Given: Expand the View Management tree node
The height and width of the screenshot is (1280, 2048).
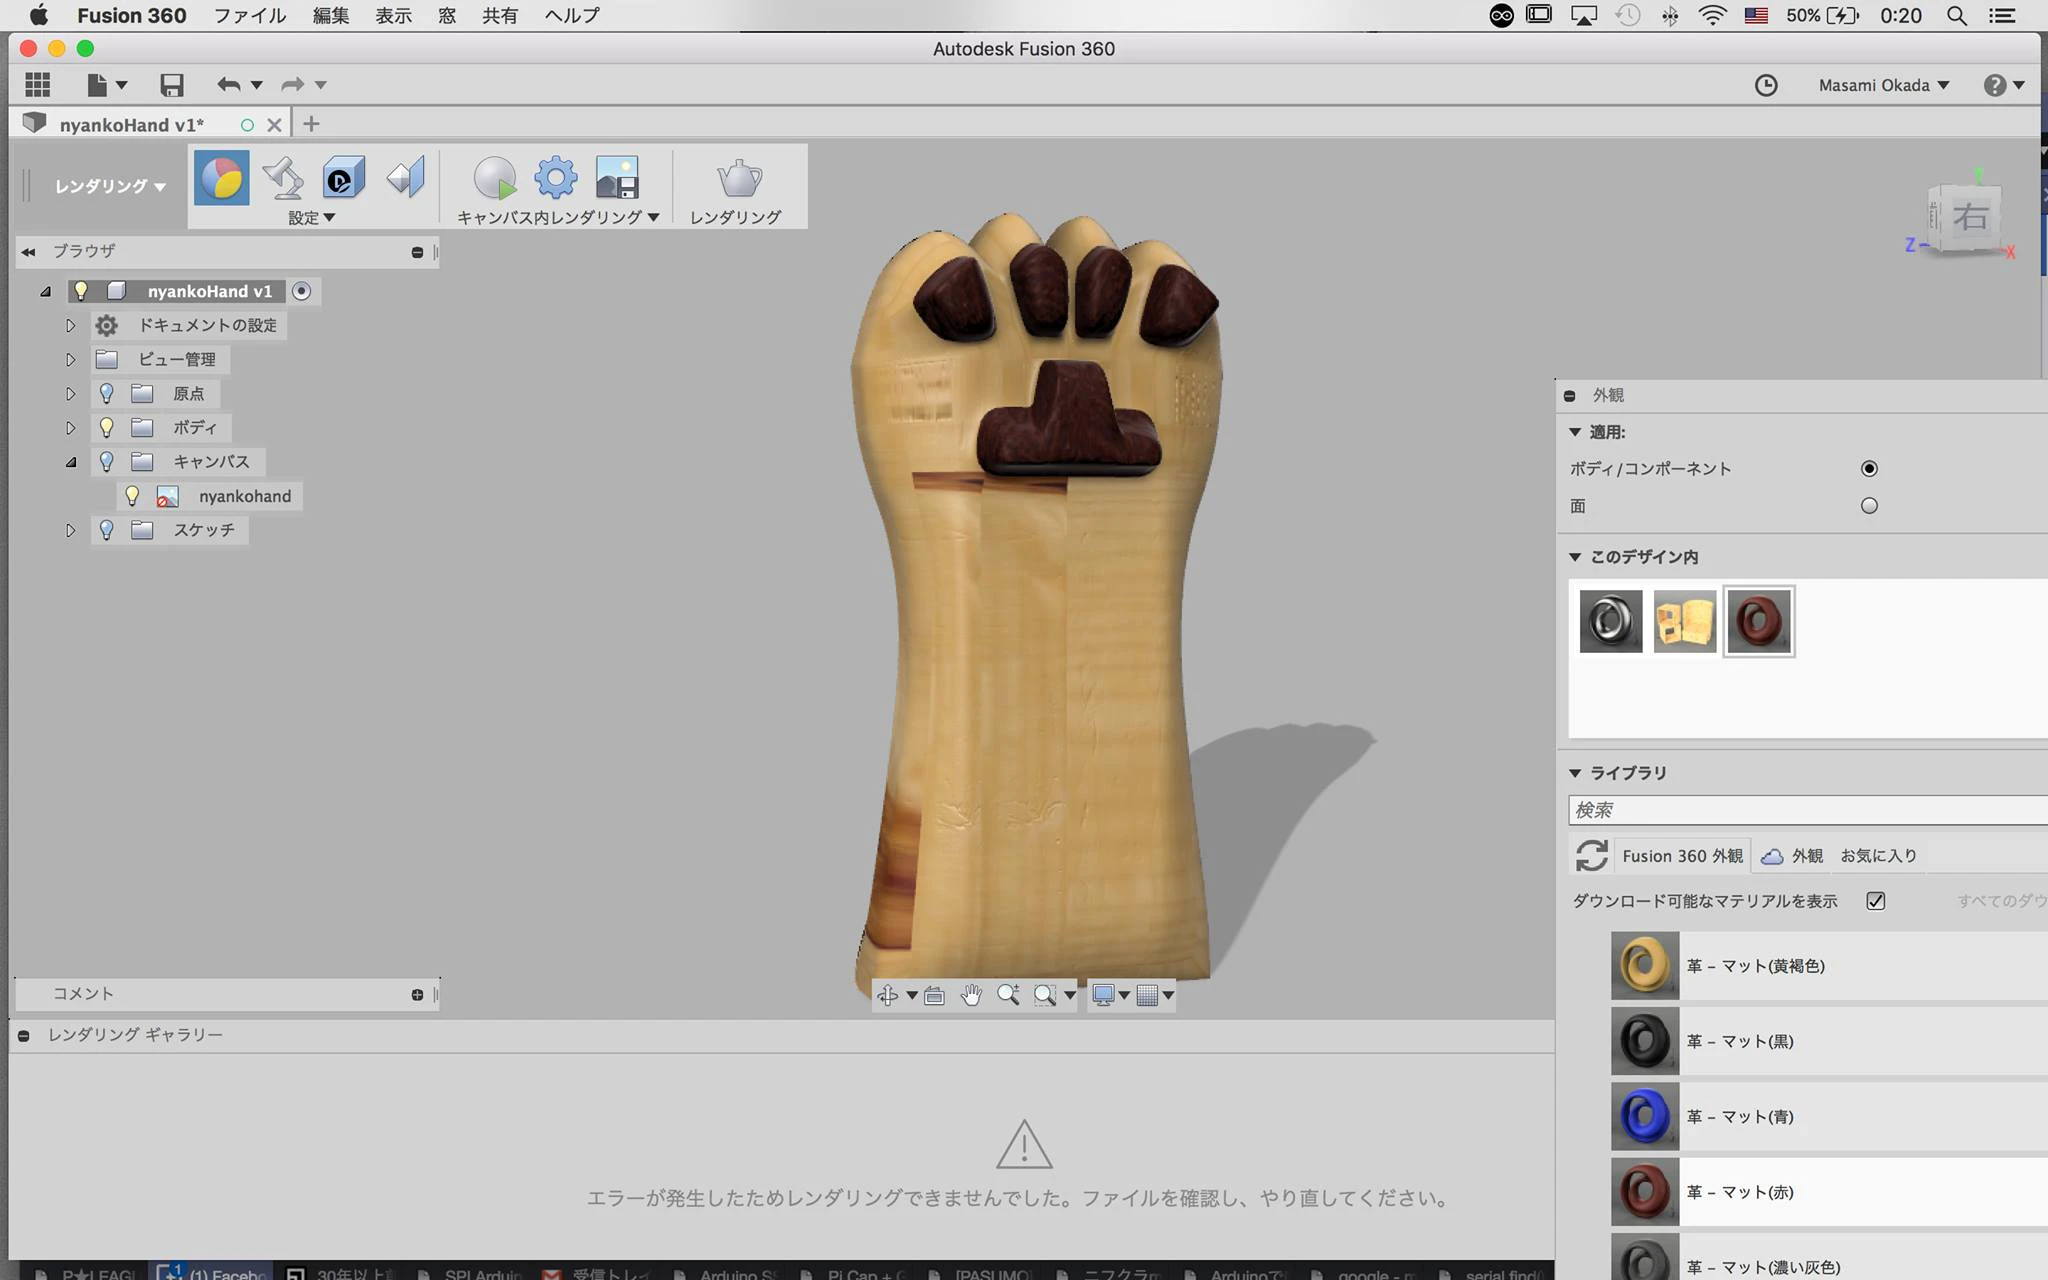Looking at the screenshot, I should 70,360.
